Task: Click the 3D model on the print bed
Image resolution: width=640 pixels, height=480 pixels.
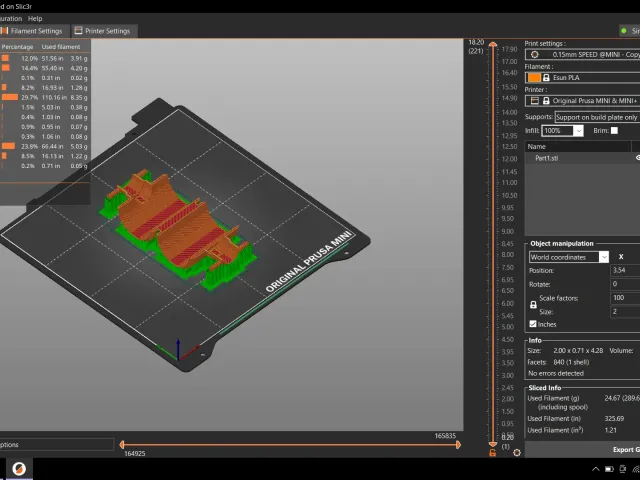Action: click(x=180, y=231)
